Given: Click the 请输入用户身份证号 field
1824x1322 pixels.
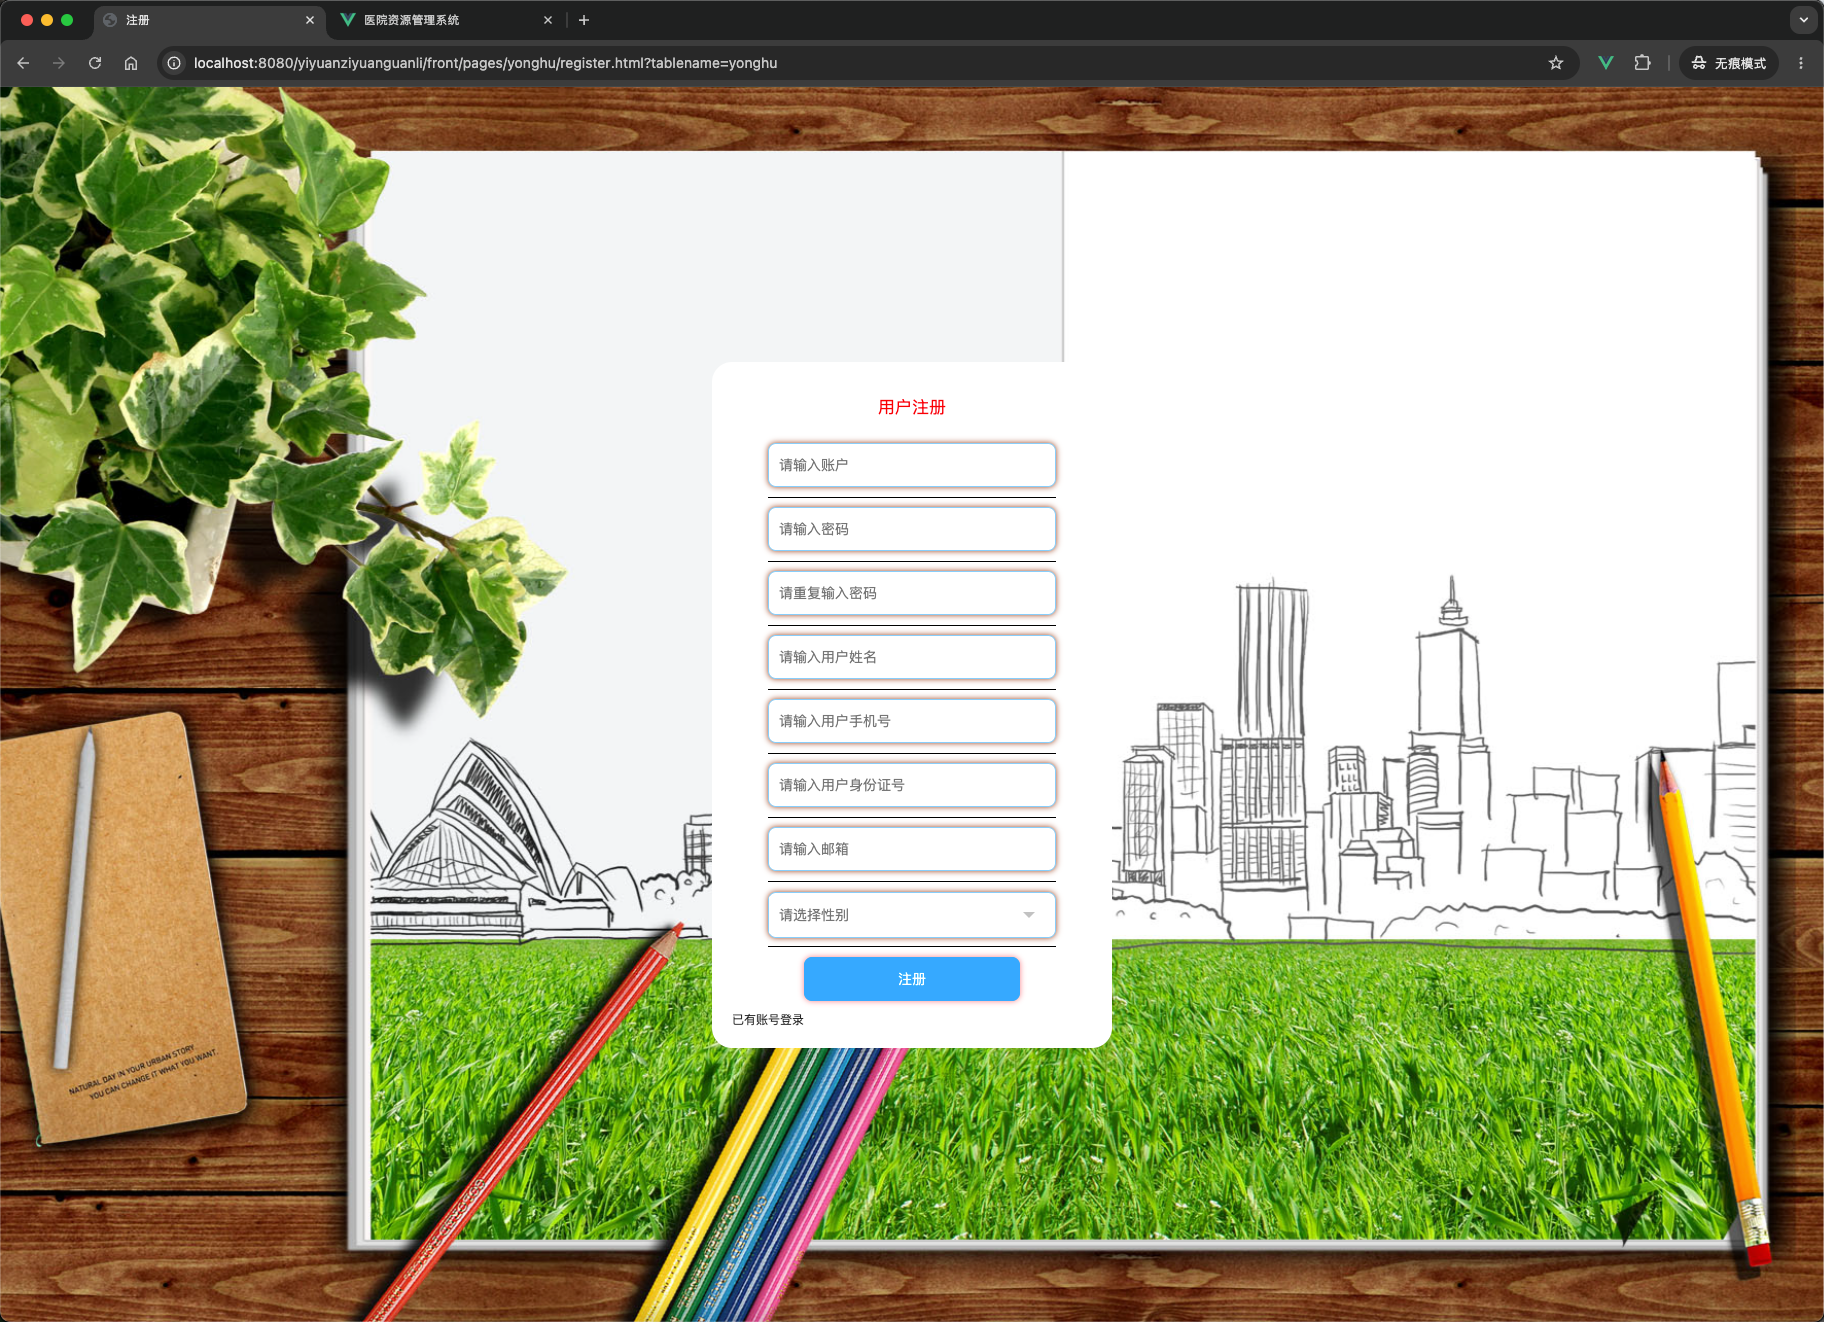Looking at the screenshot, I should [912, 785].
